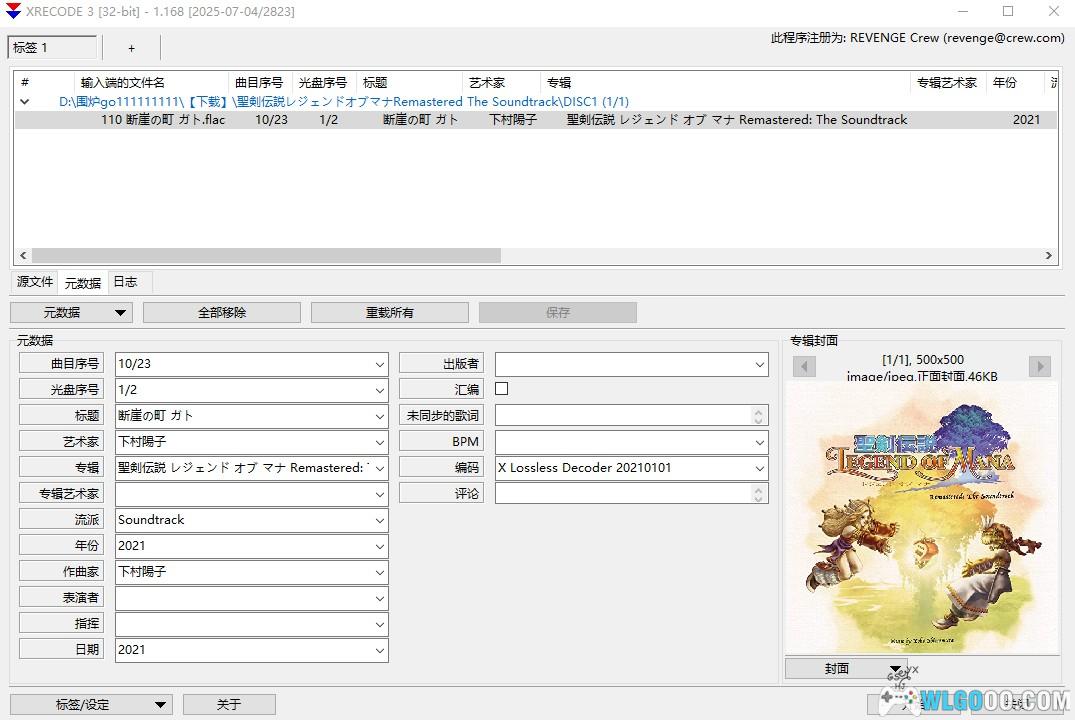Switch to the 标签 1 tab
Screen dimensions: 1075x720
coord(52,47)
